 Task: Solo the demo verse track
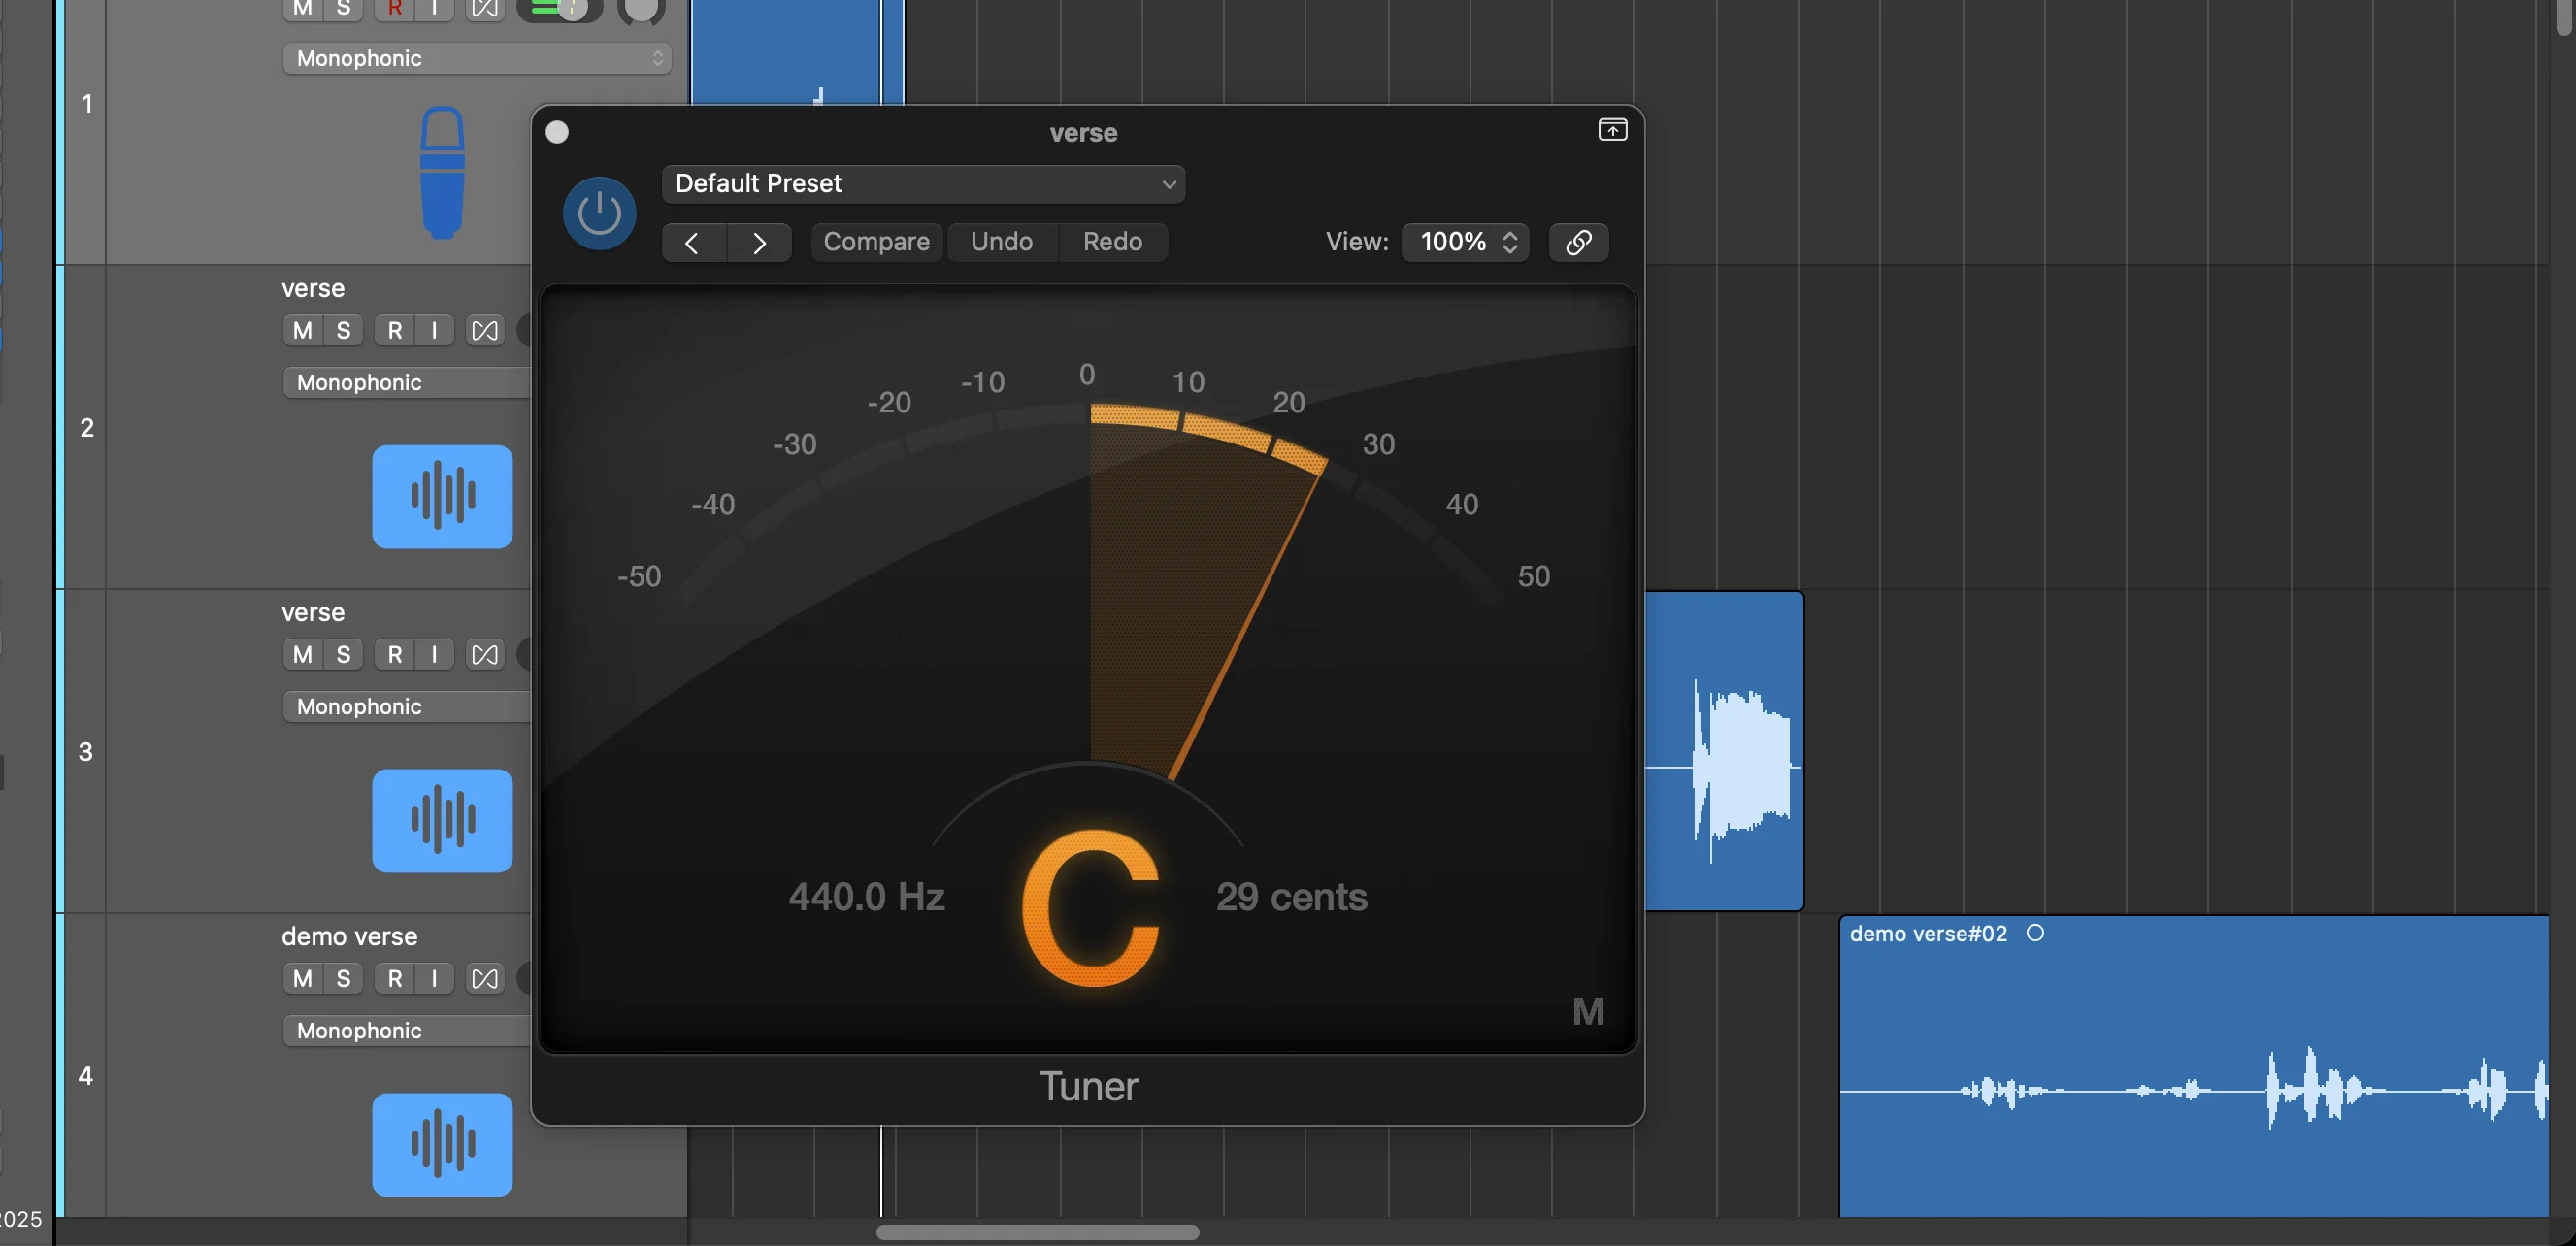343,979
